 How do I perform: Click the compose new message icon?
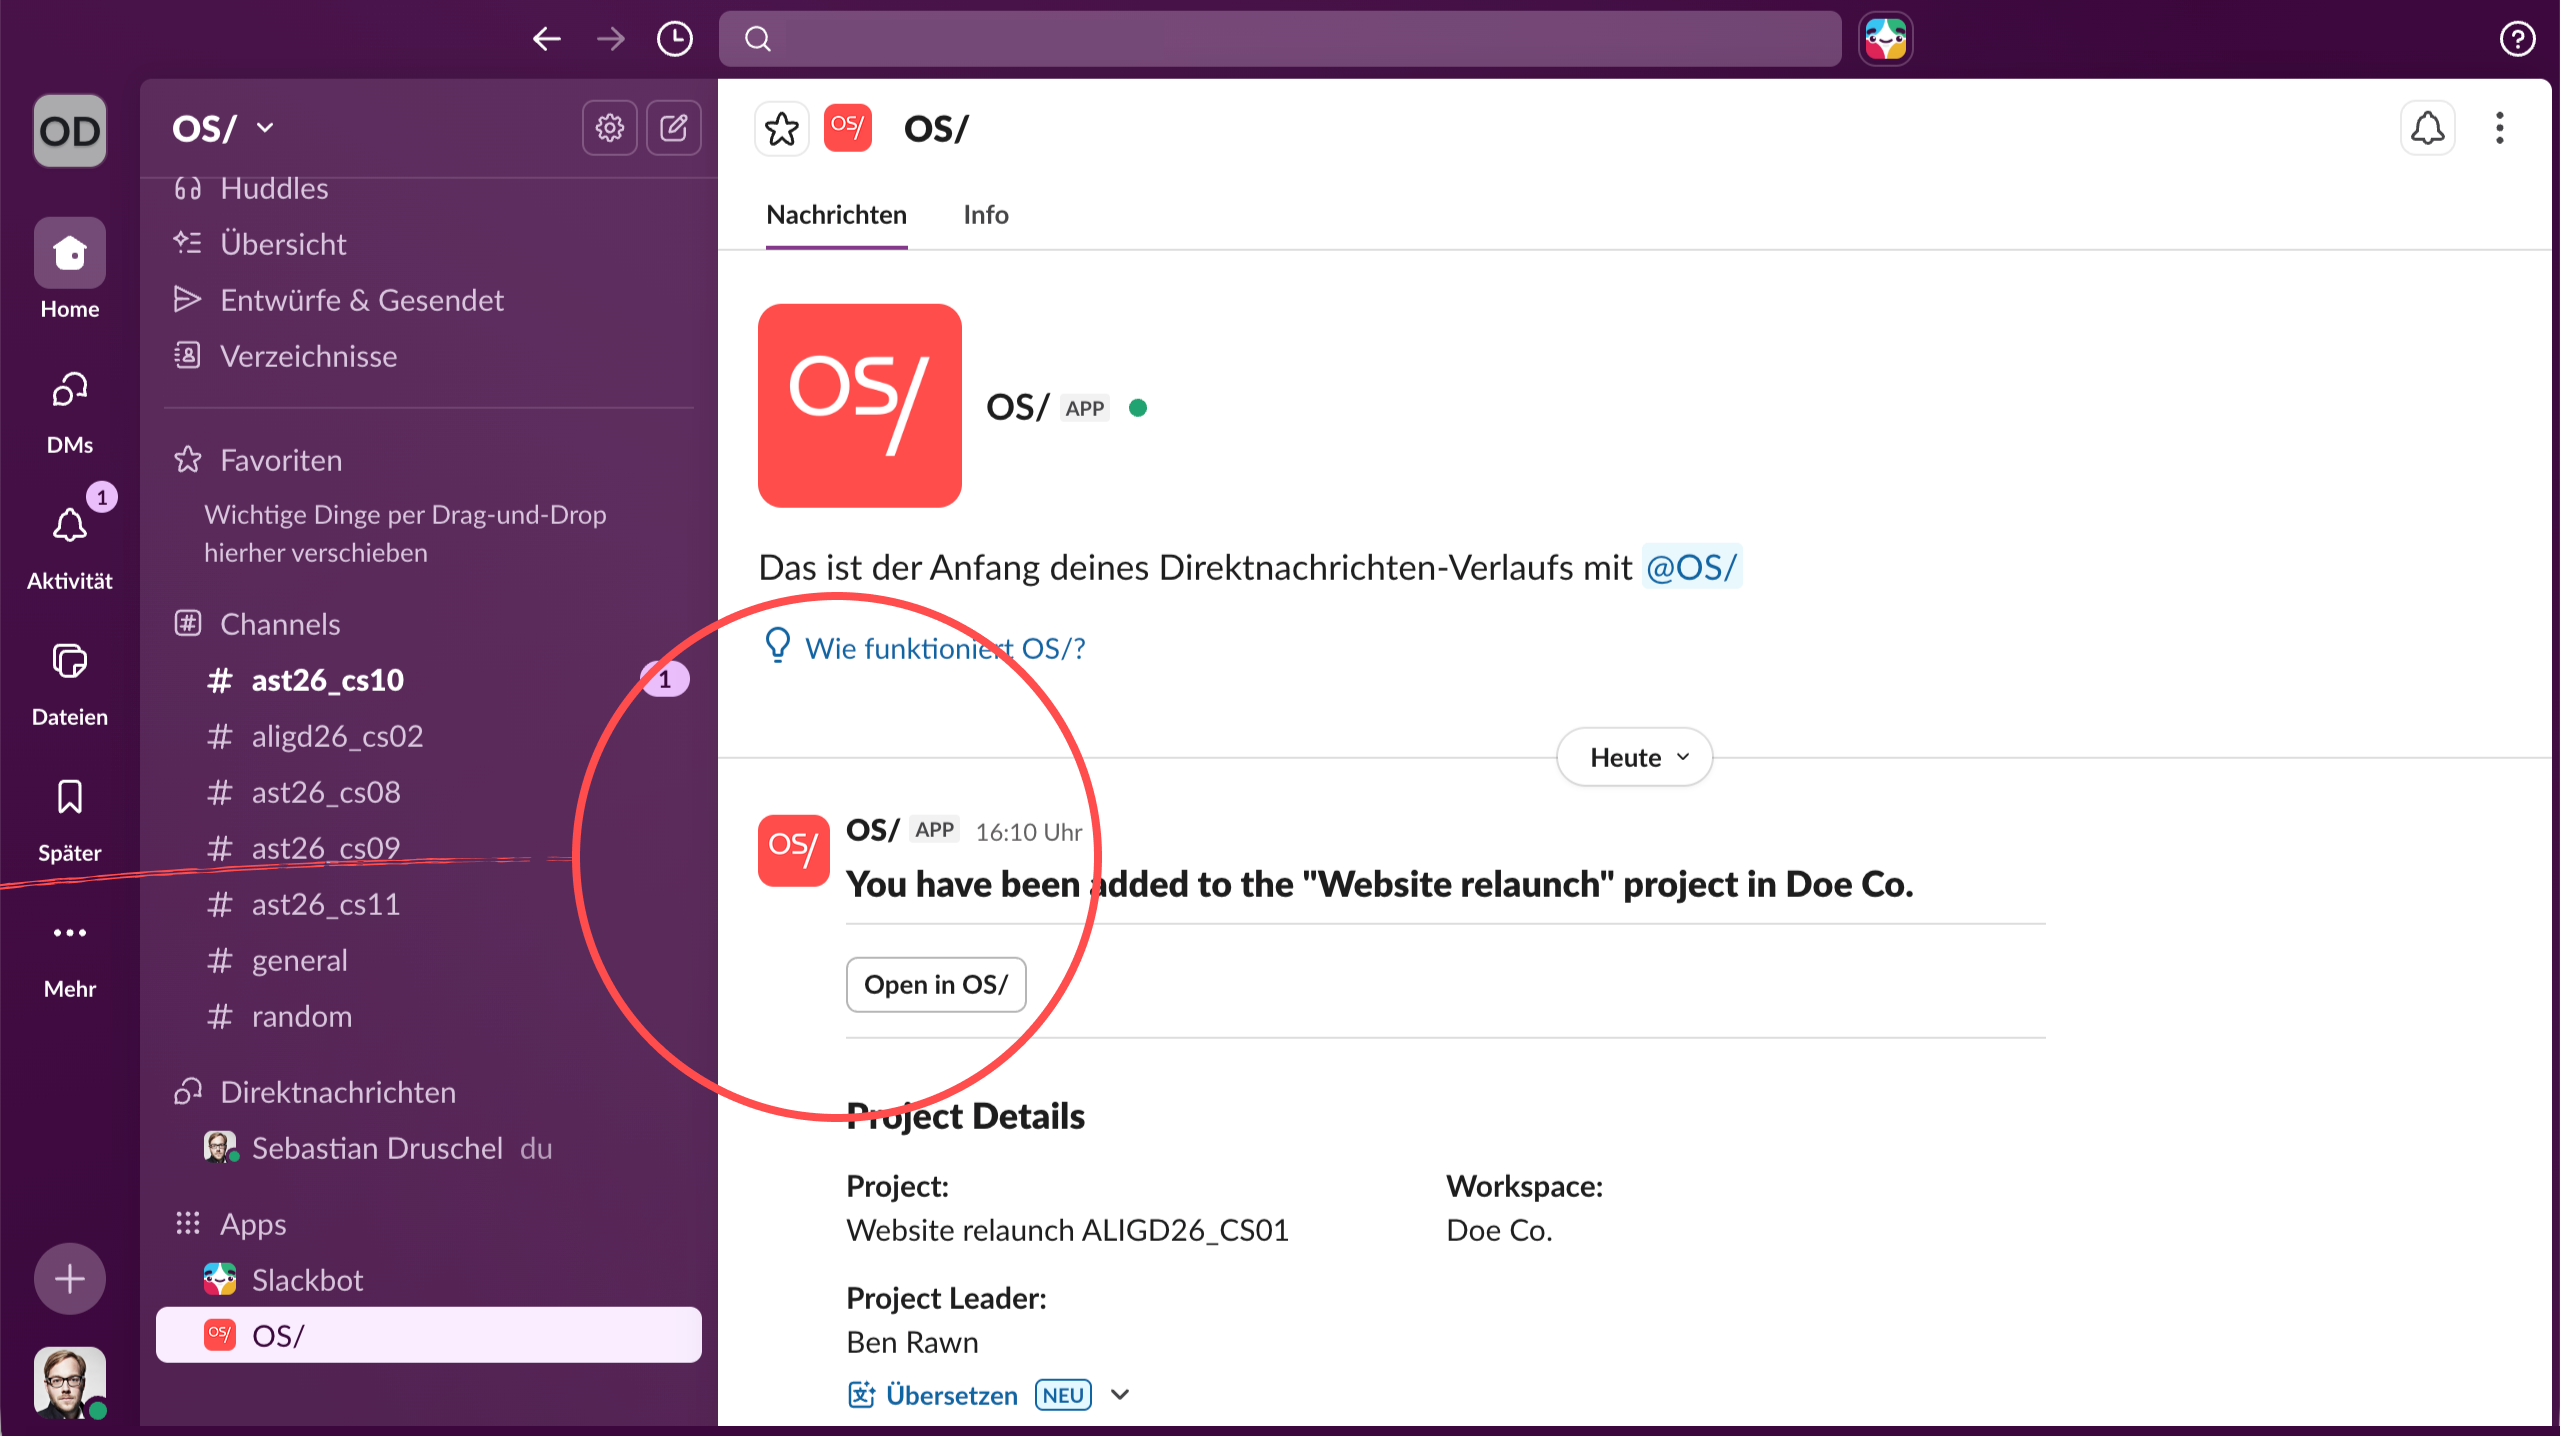[674, 128]
